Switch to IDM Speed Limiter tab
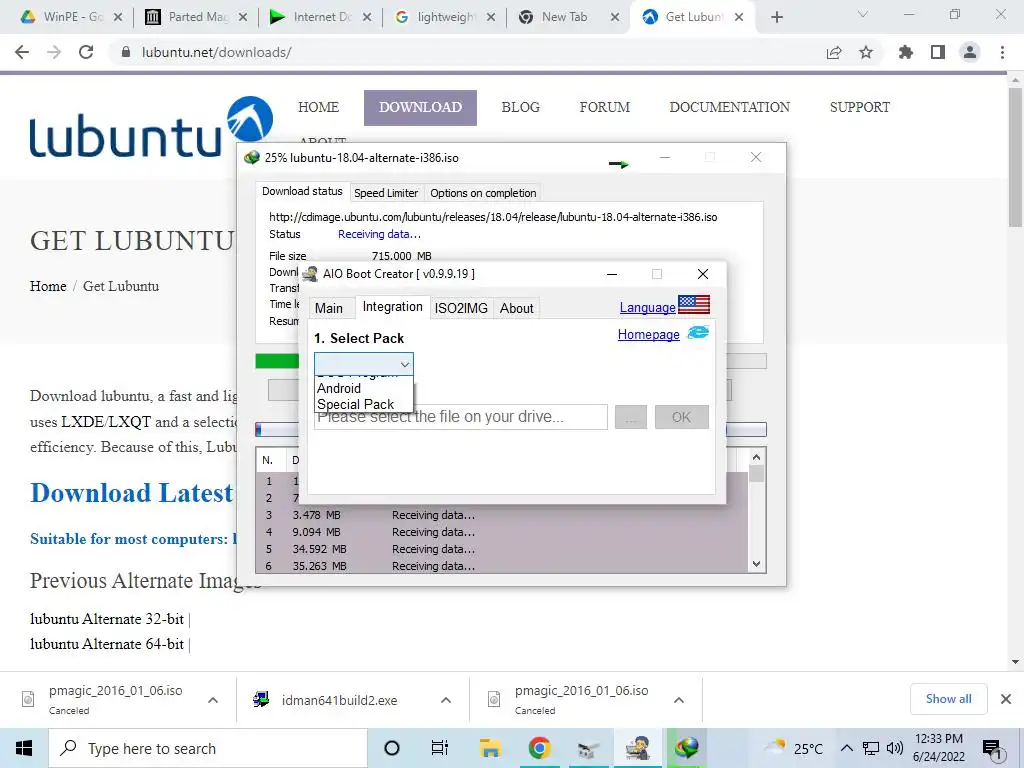Screen dimensions: 1024x768 [x=386, y=193]
